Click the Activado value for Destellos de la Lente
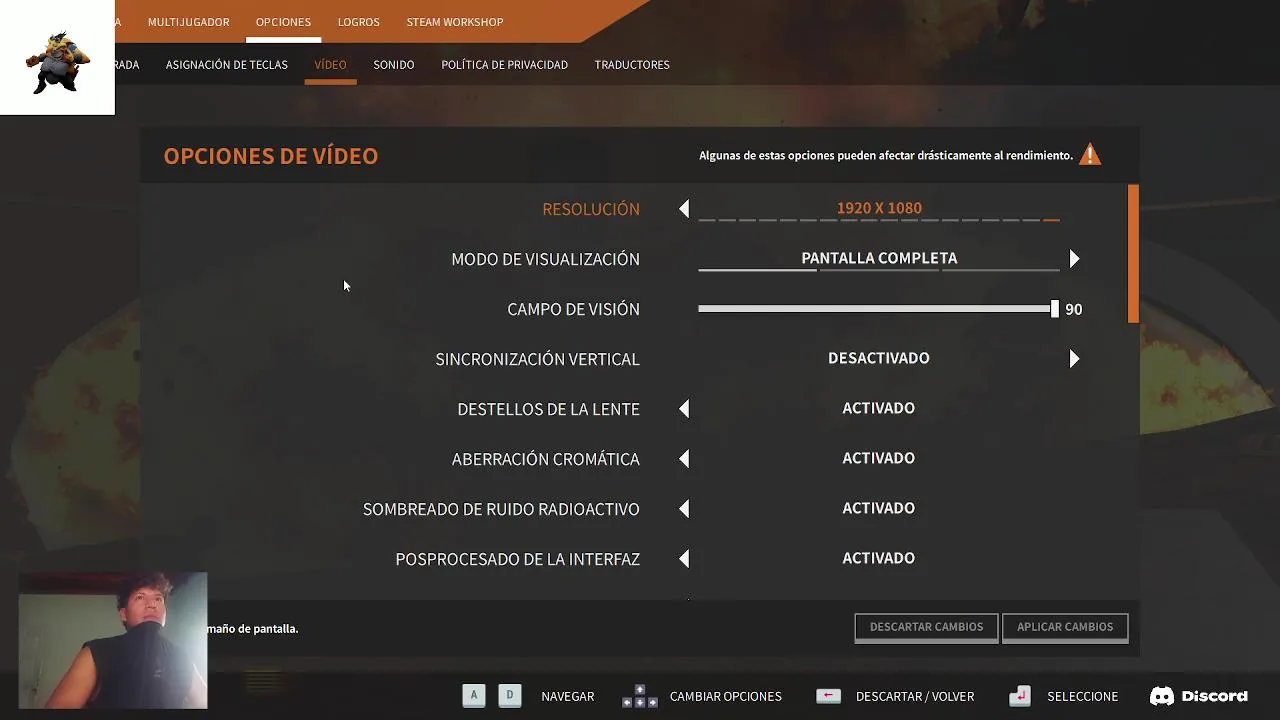The width and height of the screenshot is (1280, 720). (x=879, y=408)
